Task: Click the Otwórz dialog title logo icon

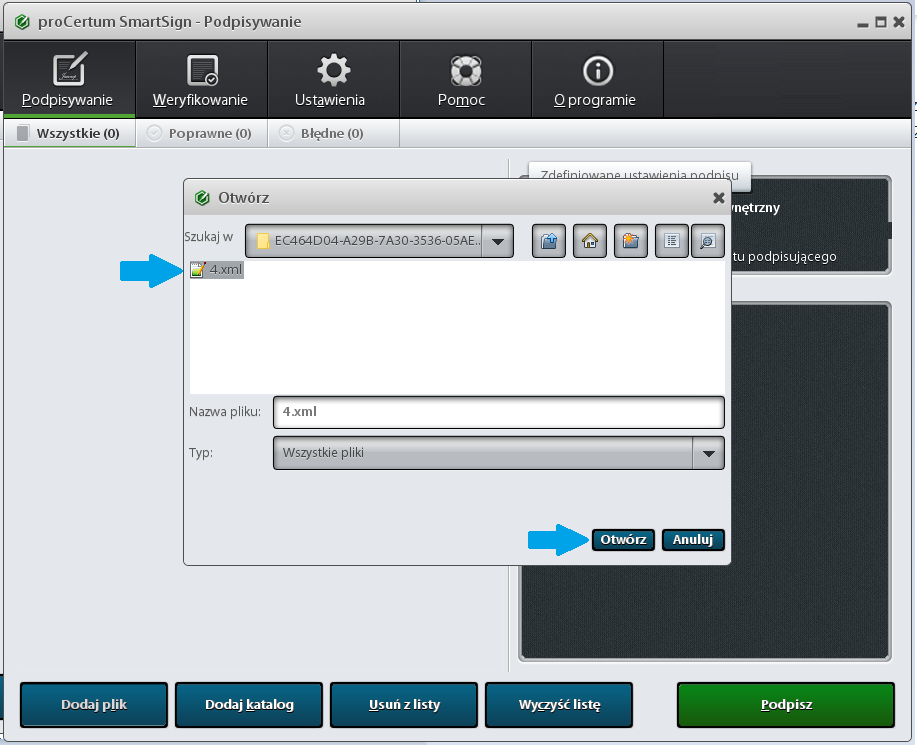Action: click(x=202, y=198)
